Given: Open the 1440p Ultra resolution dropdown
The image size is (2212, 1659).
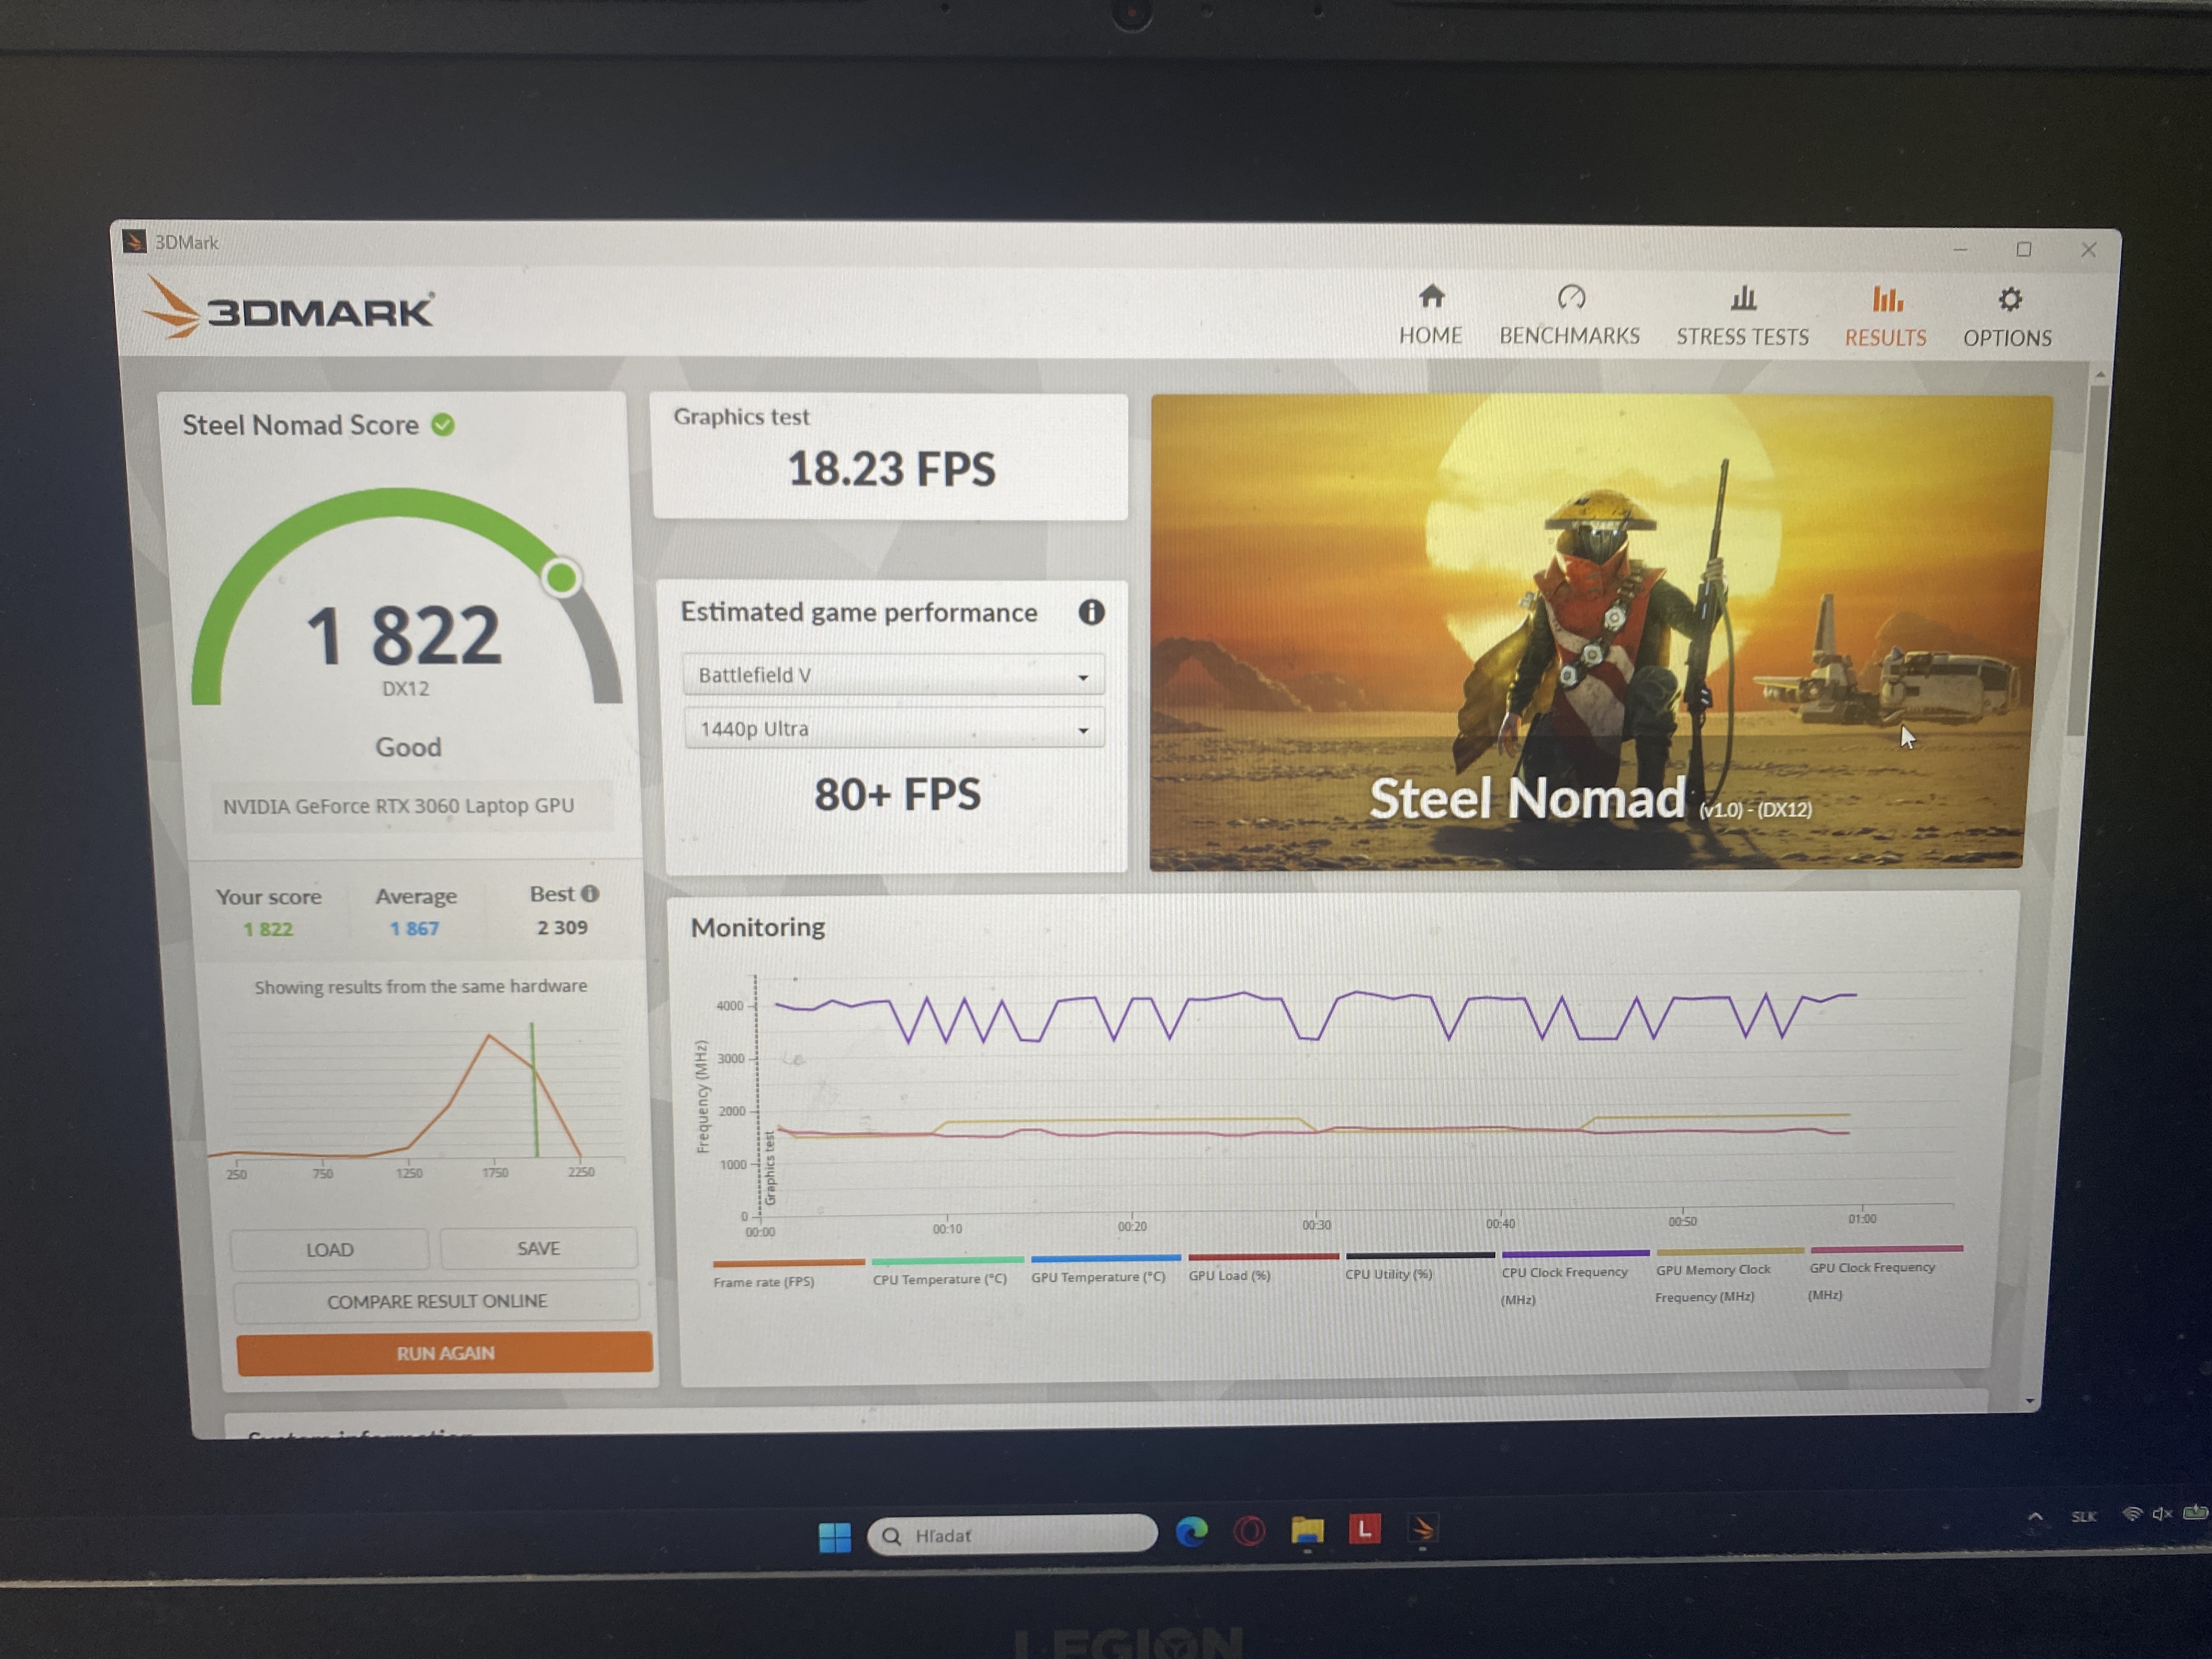Looking at the screenshot, I should tap(894, 729).
